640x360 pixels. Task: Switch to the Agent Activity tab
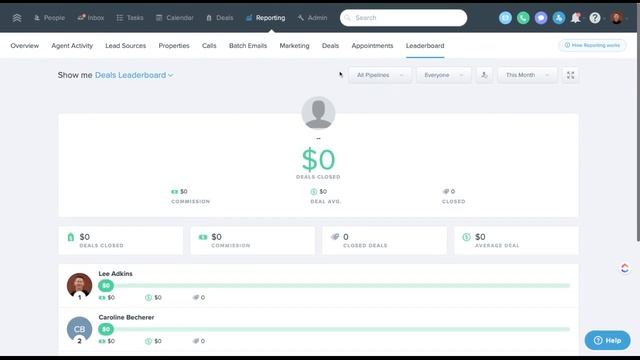click(72, 46)
